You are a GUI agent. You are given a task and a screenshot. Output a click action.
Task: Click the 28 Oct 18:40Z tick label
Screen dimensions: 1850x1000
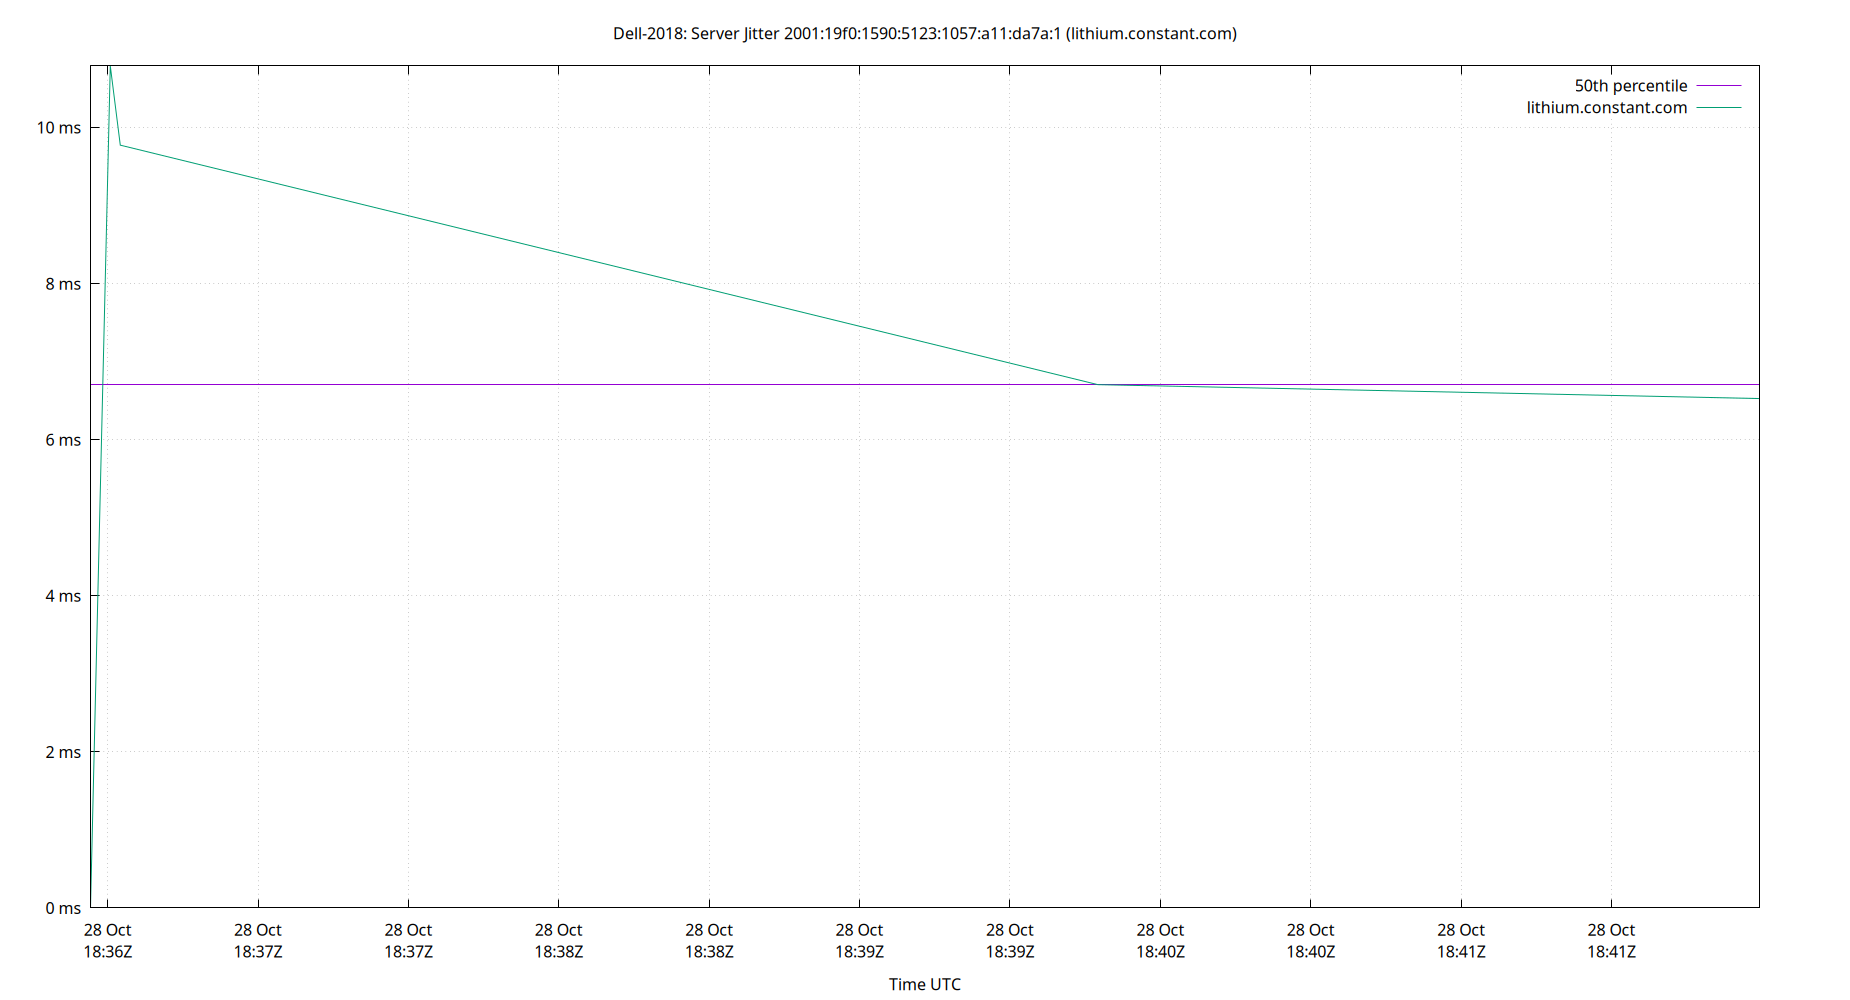(x=1162, y=940)
